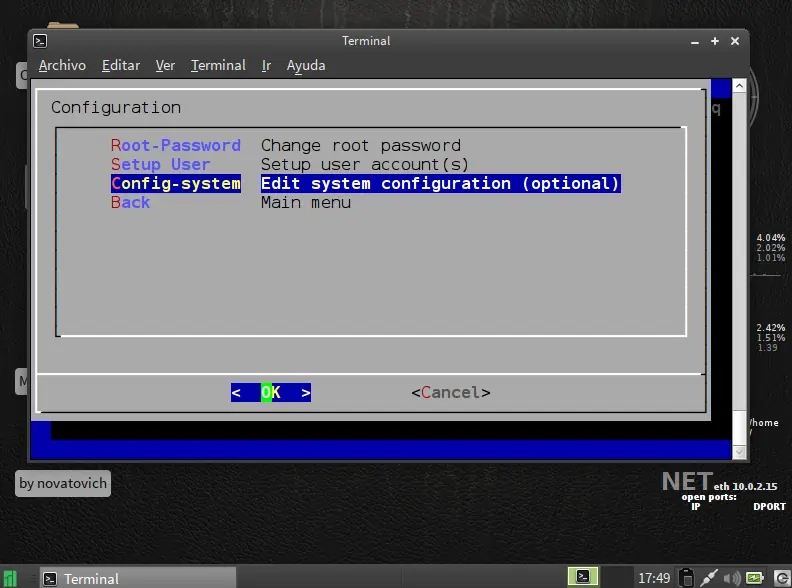Image resolution: width=792 pixels, height=588 pixels.
Task: Click the terminal icon in the title bar
Action: (x=40, y=41)
